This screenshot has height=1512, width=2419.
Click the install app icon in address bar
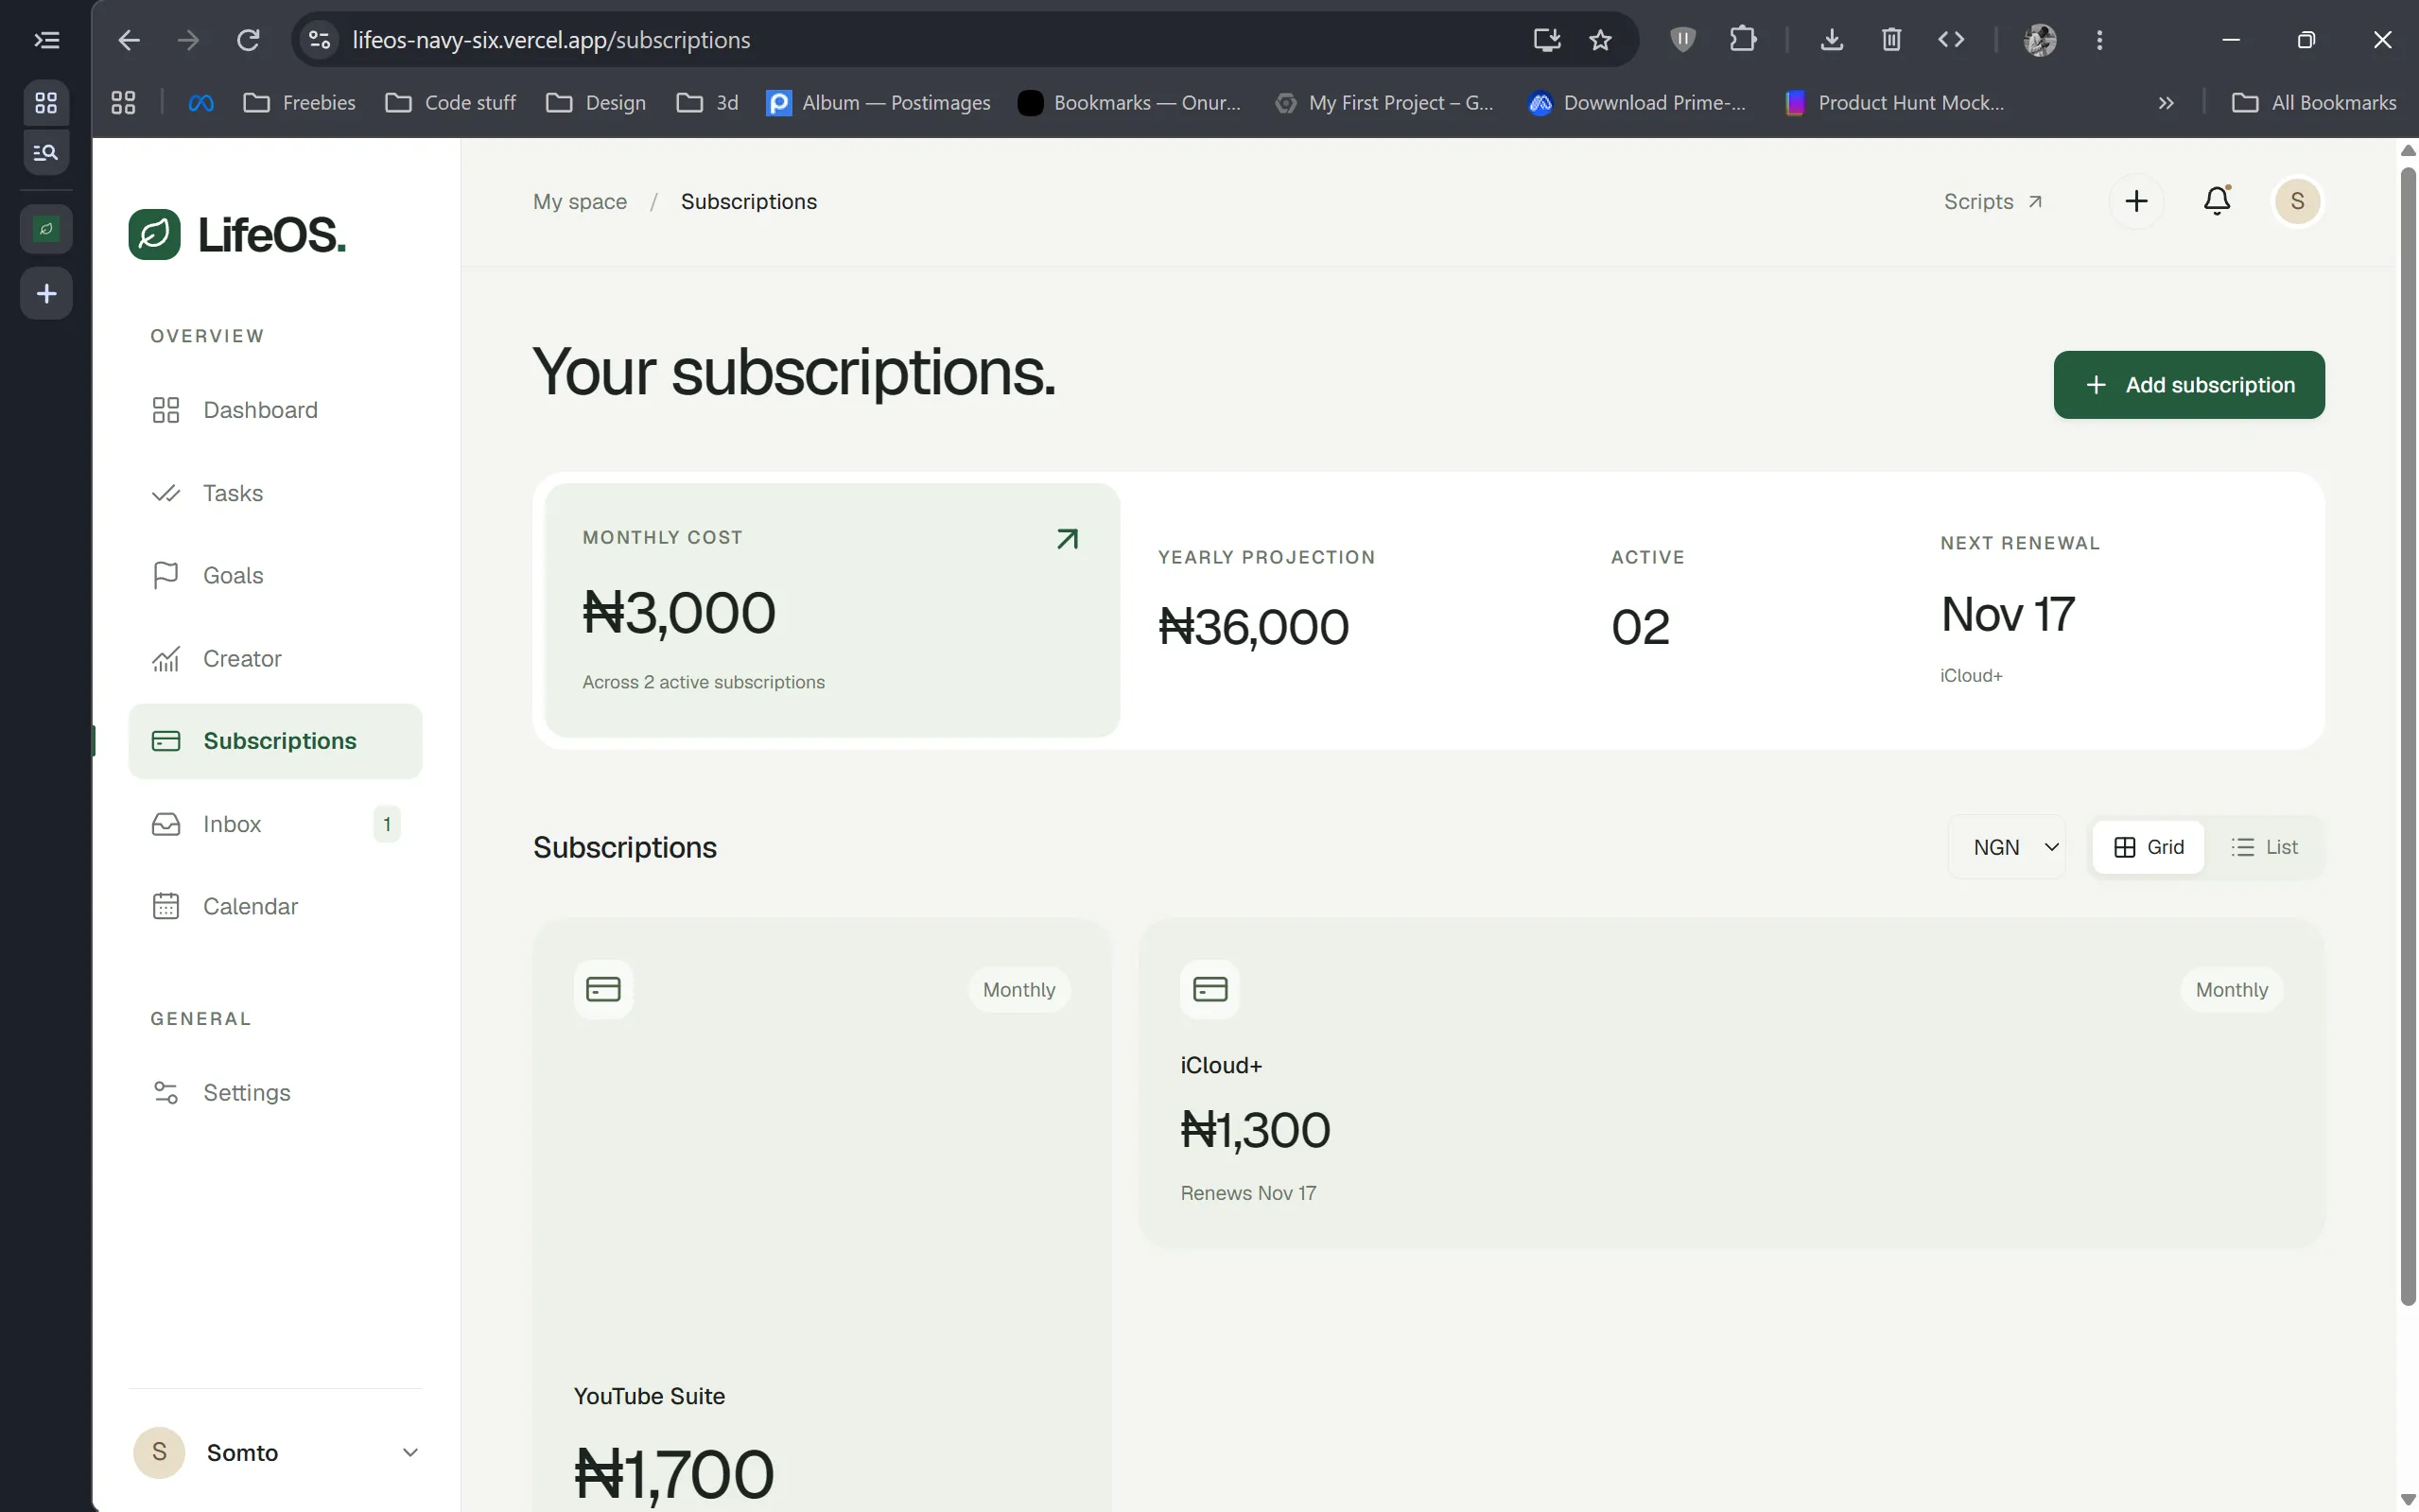tap(1547, 40)
